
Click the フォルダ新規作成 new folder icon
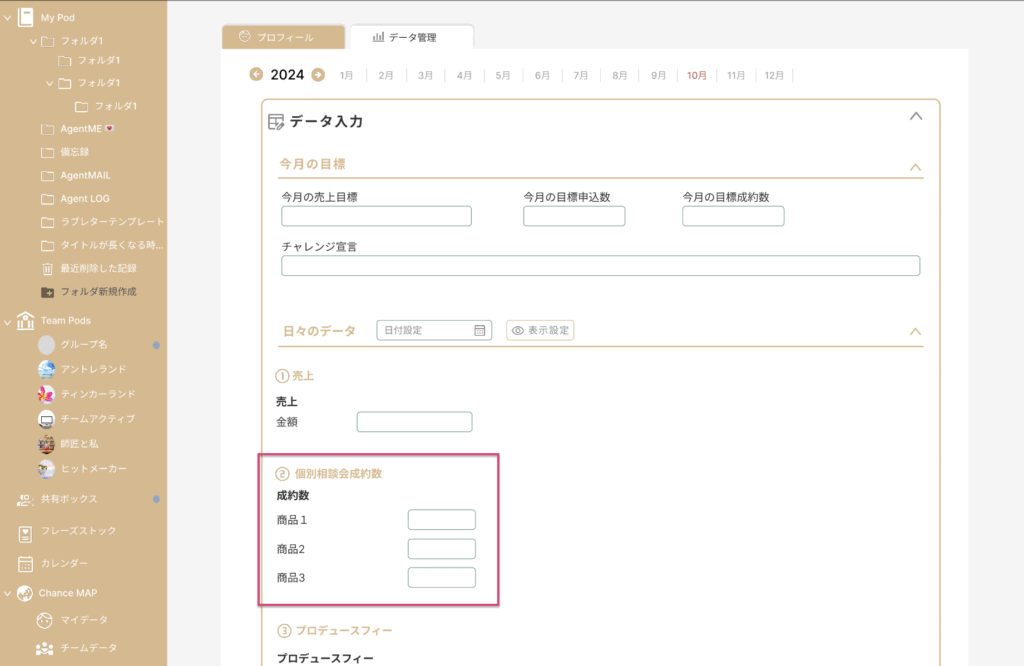click(x=47, y=292)
